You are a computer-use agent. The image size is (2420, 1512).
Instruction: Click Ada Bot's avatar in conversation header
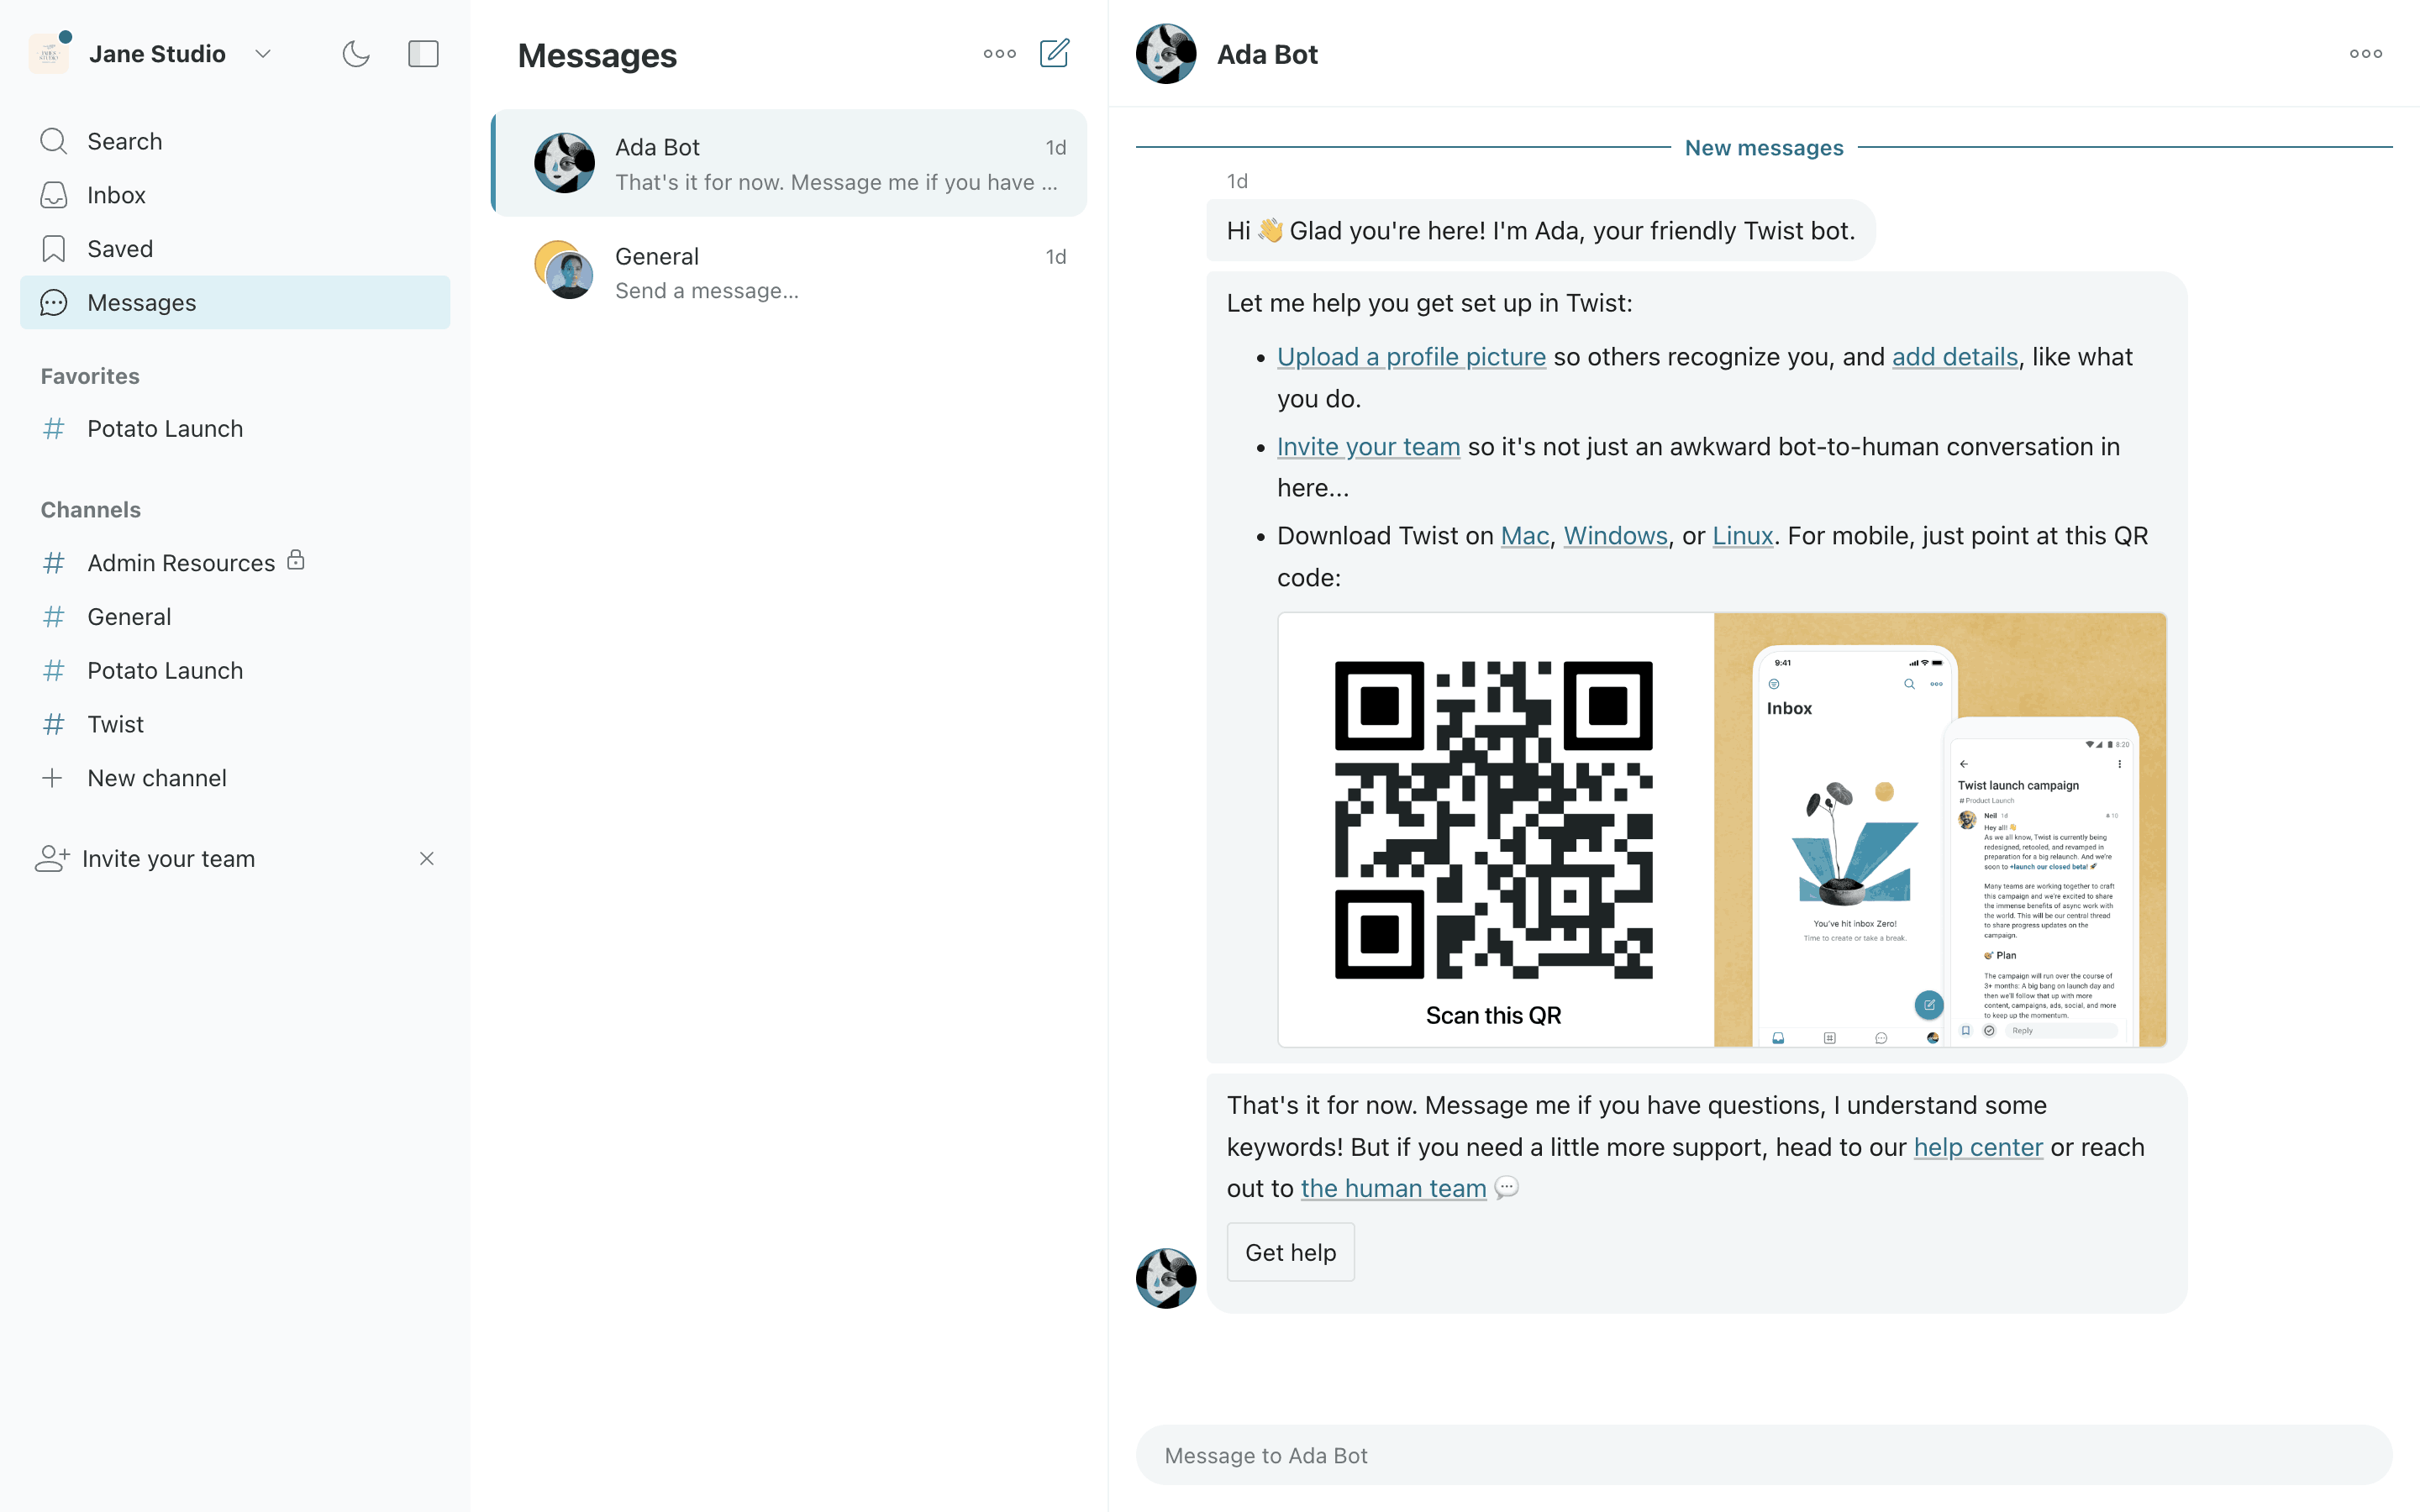coord(1165,54)
